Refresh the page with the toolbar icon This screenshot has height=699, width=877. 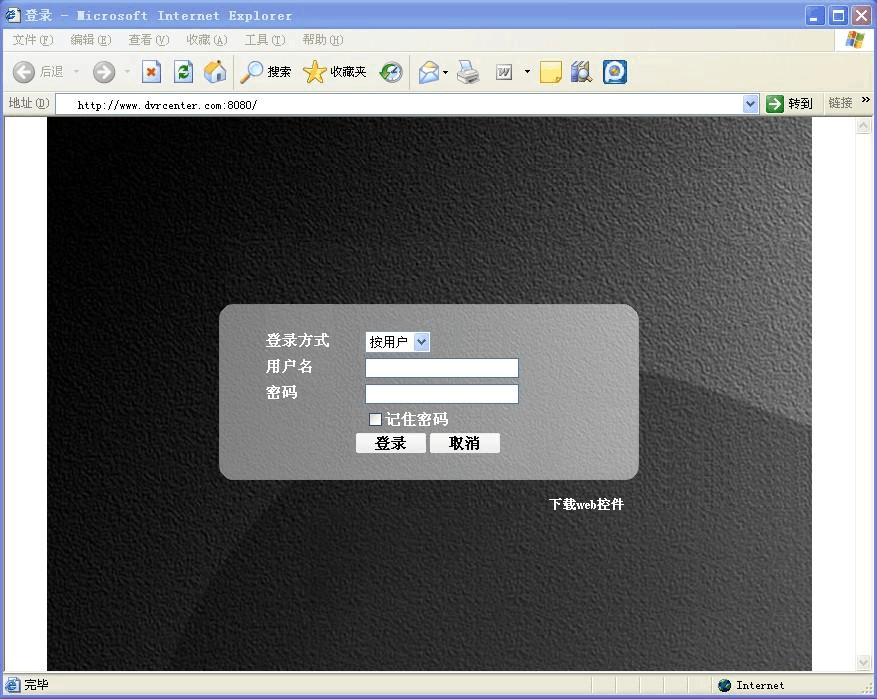pos(183,72)
